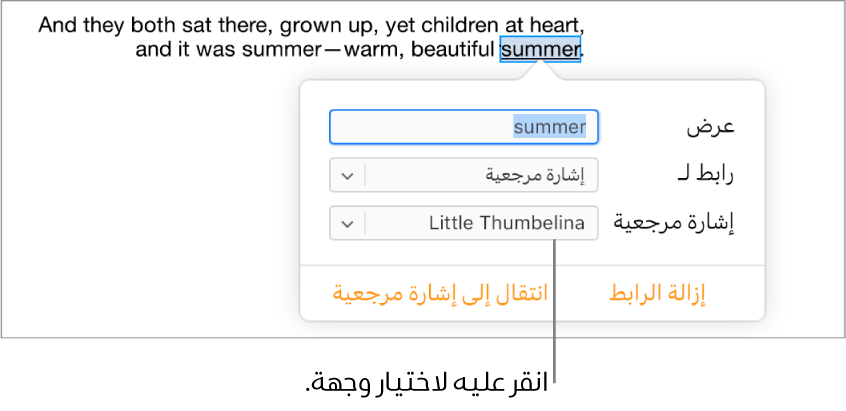Click the word both in the first line

point(143,24)
